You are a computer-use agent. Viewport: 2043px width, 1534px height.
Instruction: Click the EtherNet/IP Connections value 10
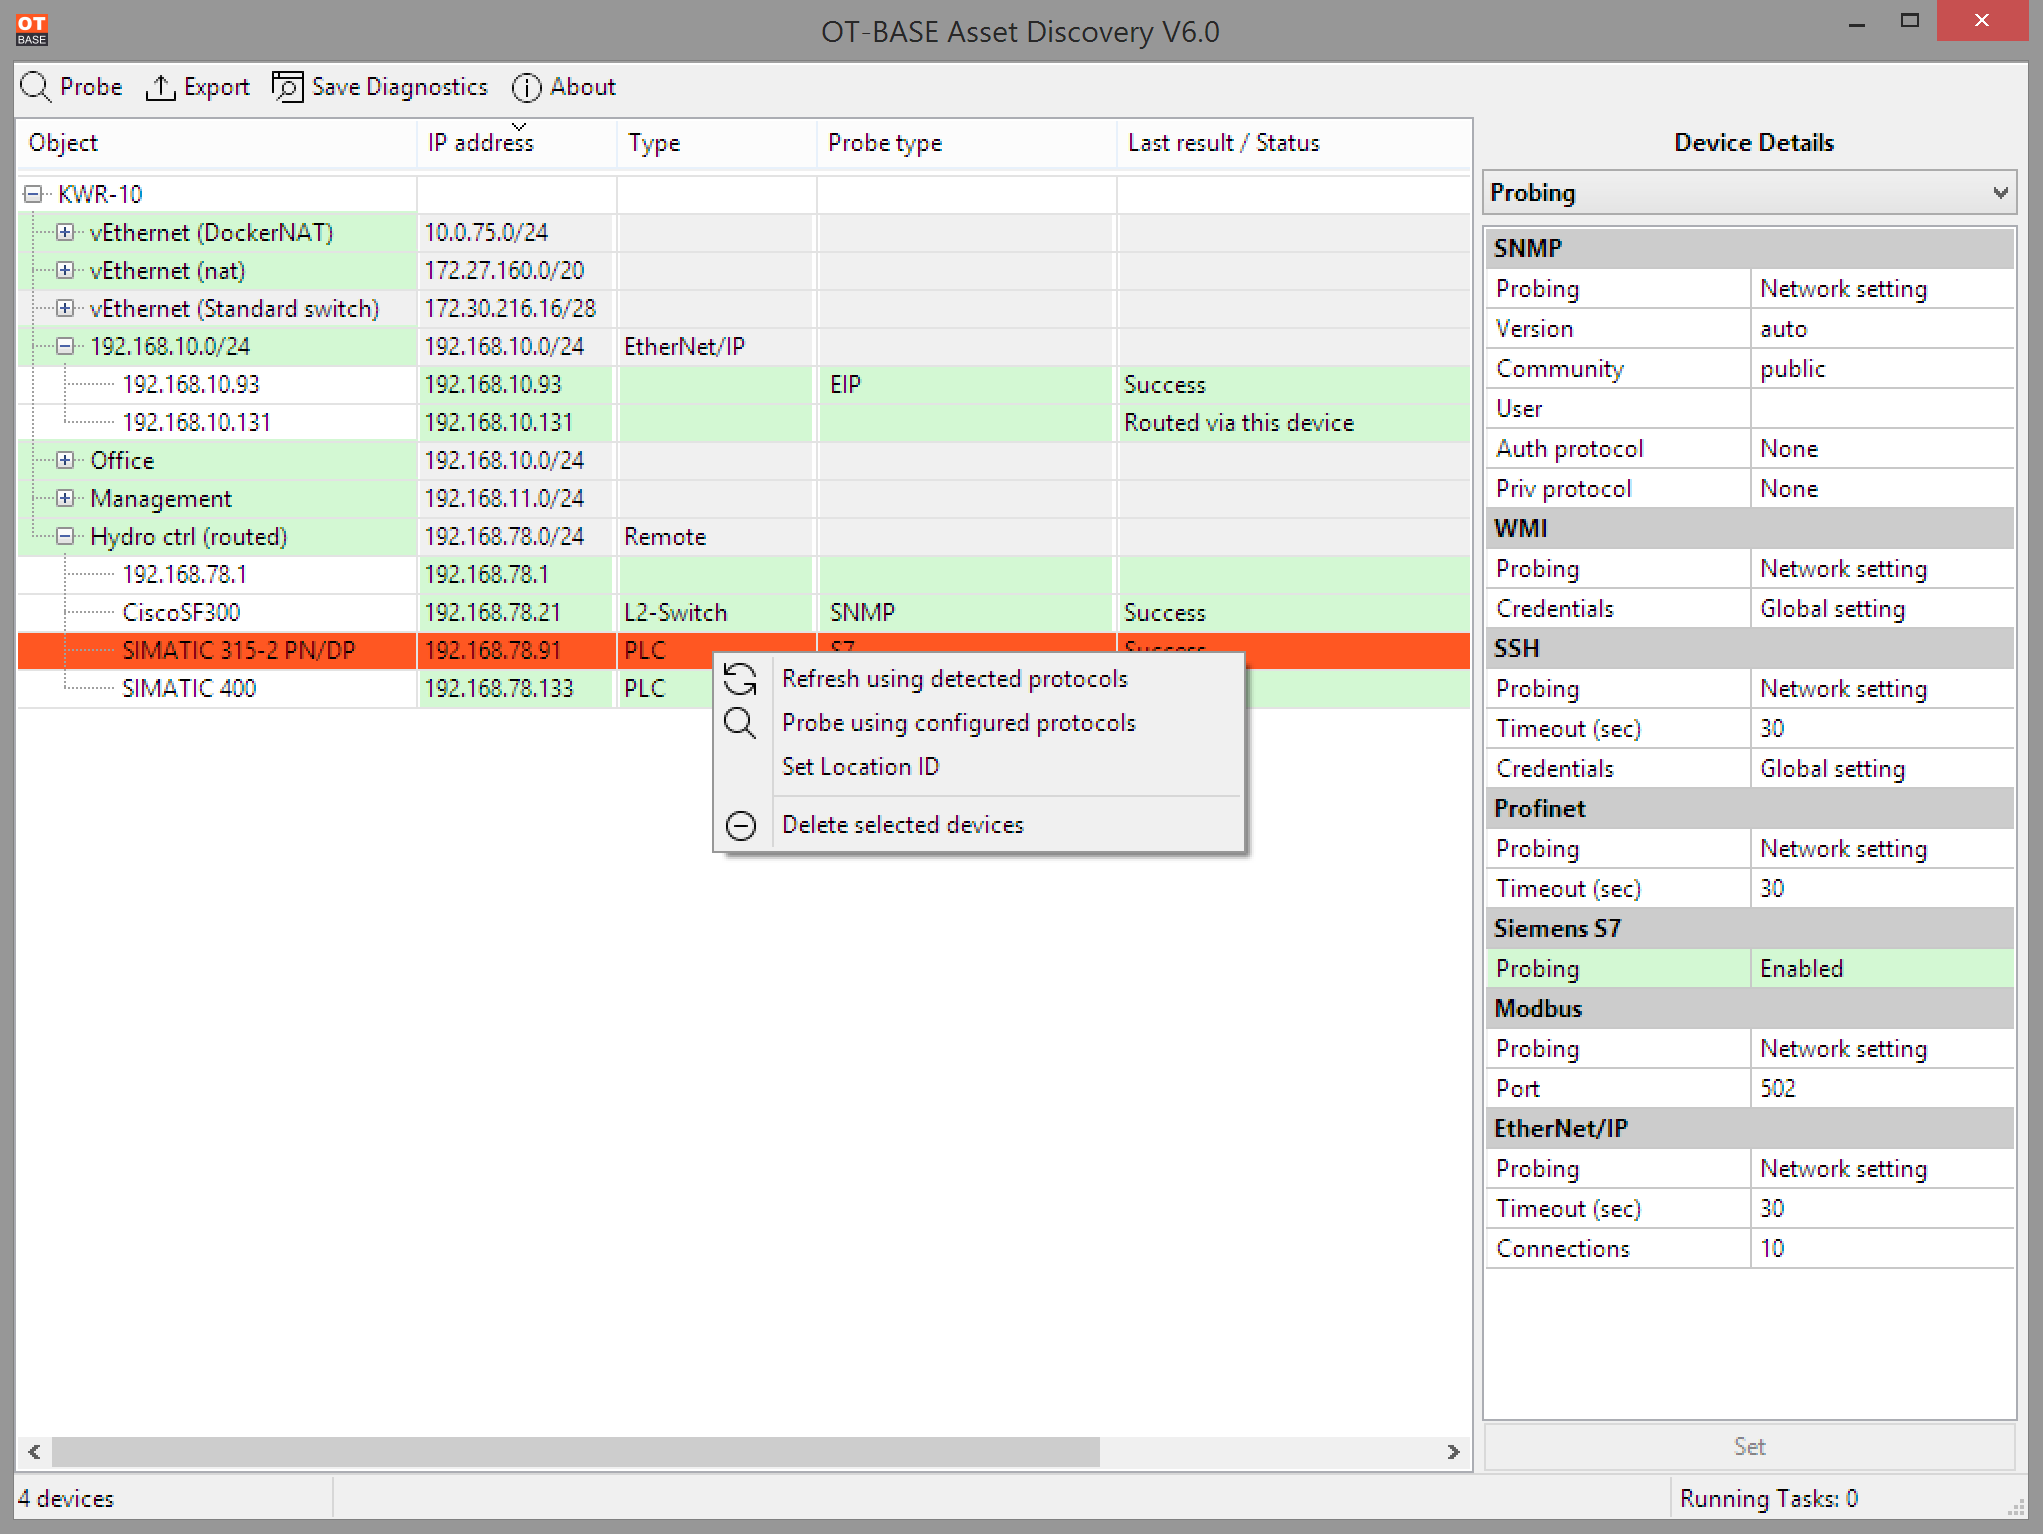pos(1882,1249)
